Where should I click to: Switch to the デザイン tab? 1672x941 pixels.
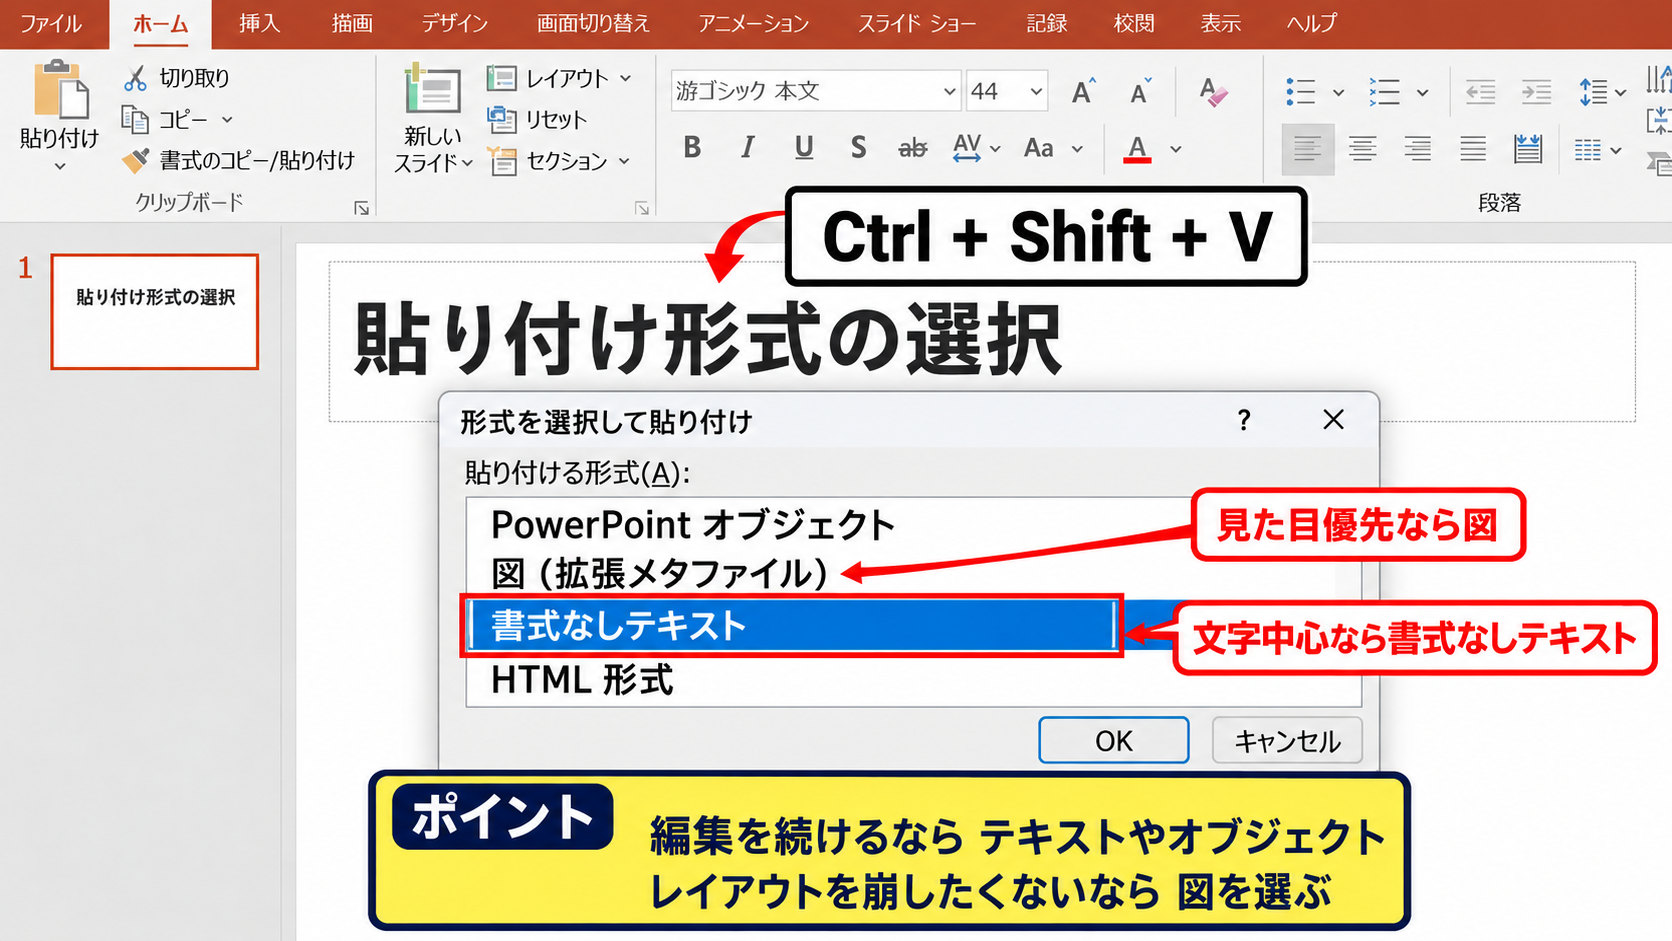(454, 23)
